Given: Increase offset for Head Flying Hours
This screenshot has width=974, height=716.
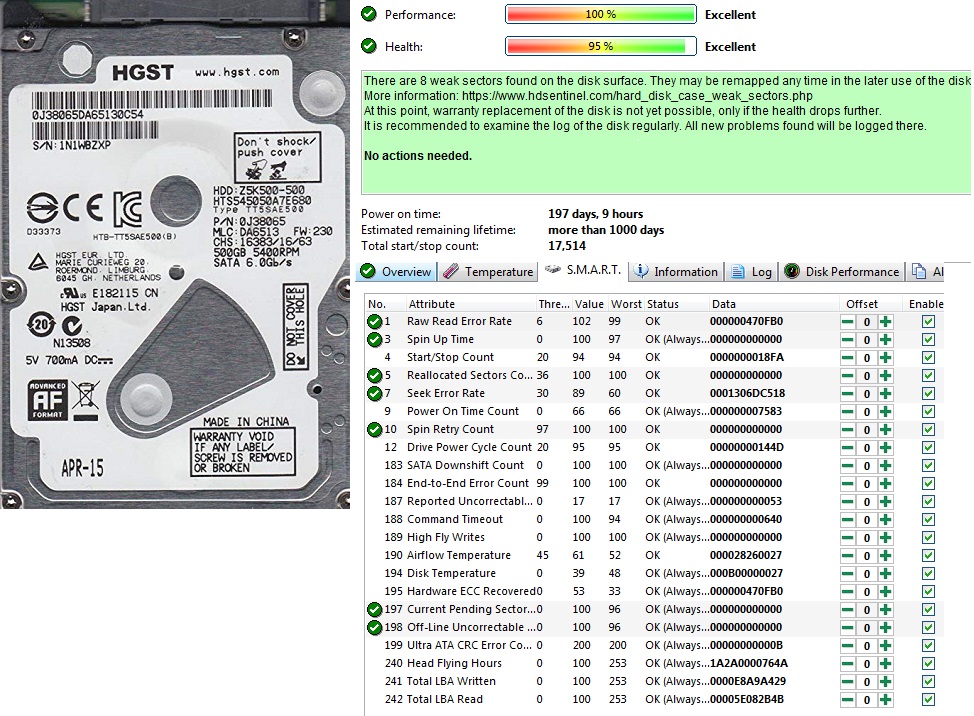Looking at the screenshot, I should [885, 664].
